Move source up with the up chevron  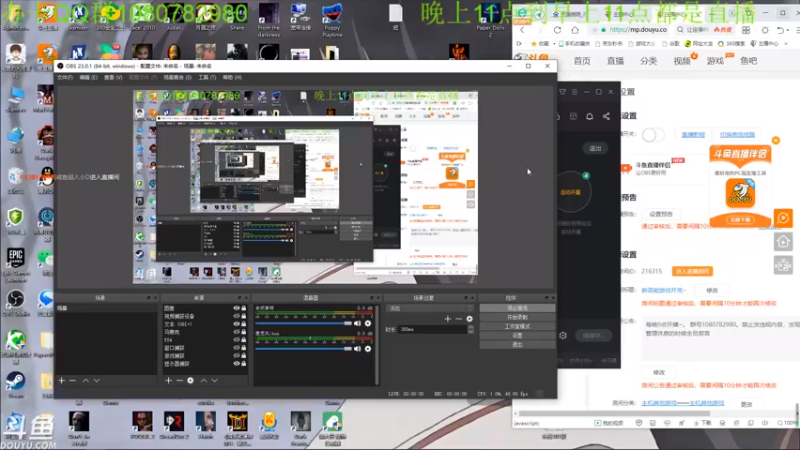pyautogui.click(x=204, y=381)
